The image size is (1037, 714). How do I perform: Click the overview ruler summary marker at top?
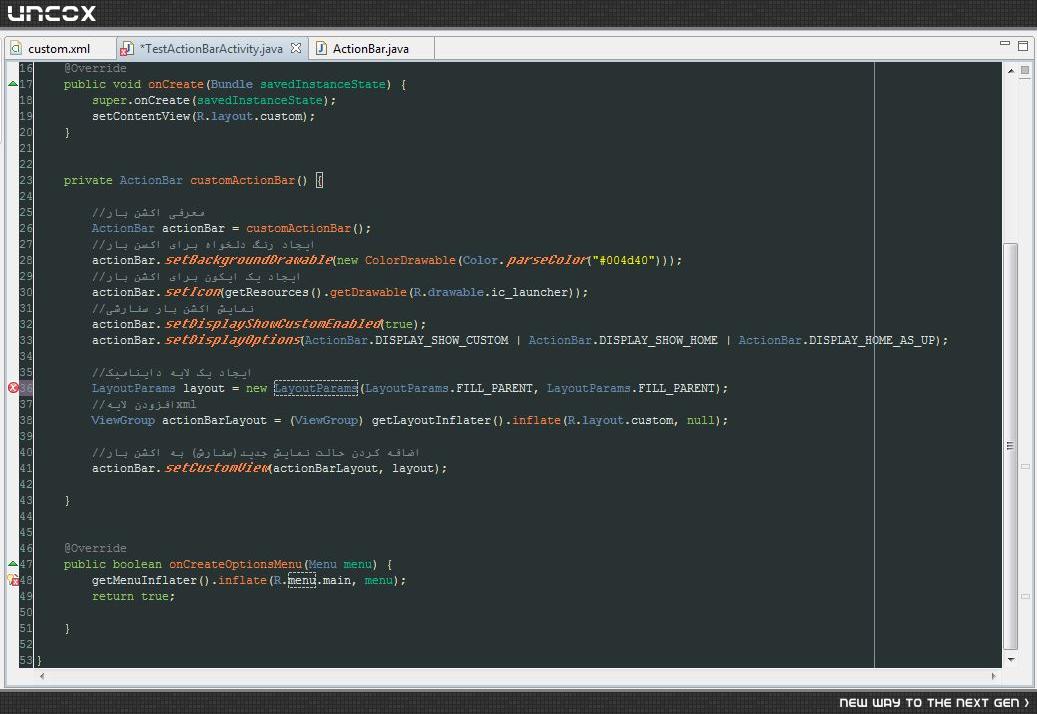pos(1025,70)
